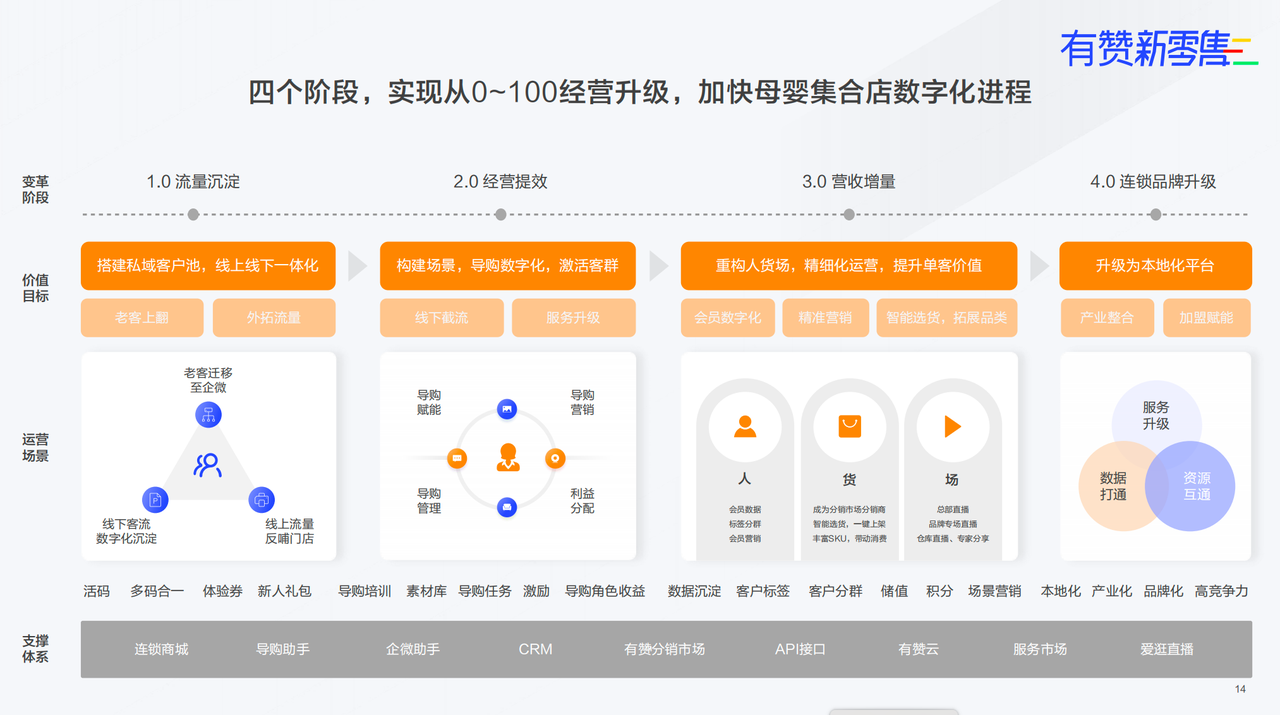The height and width of the screenshot is (715, 1280).
Task: Click the timeline dot under 4.0 连锁品牌升级
Action: (1156, 214)
